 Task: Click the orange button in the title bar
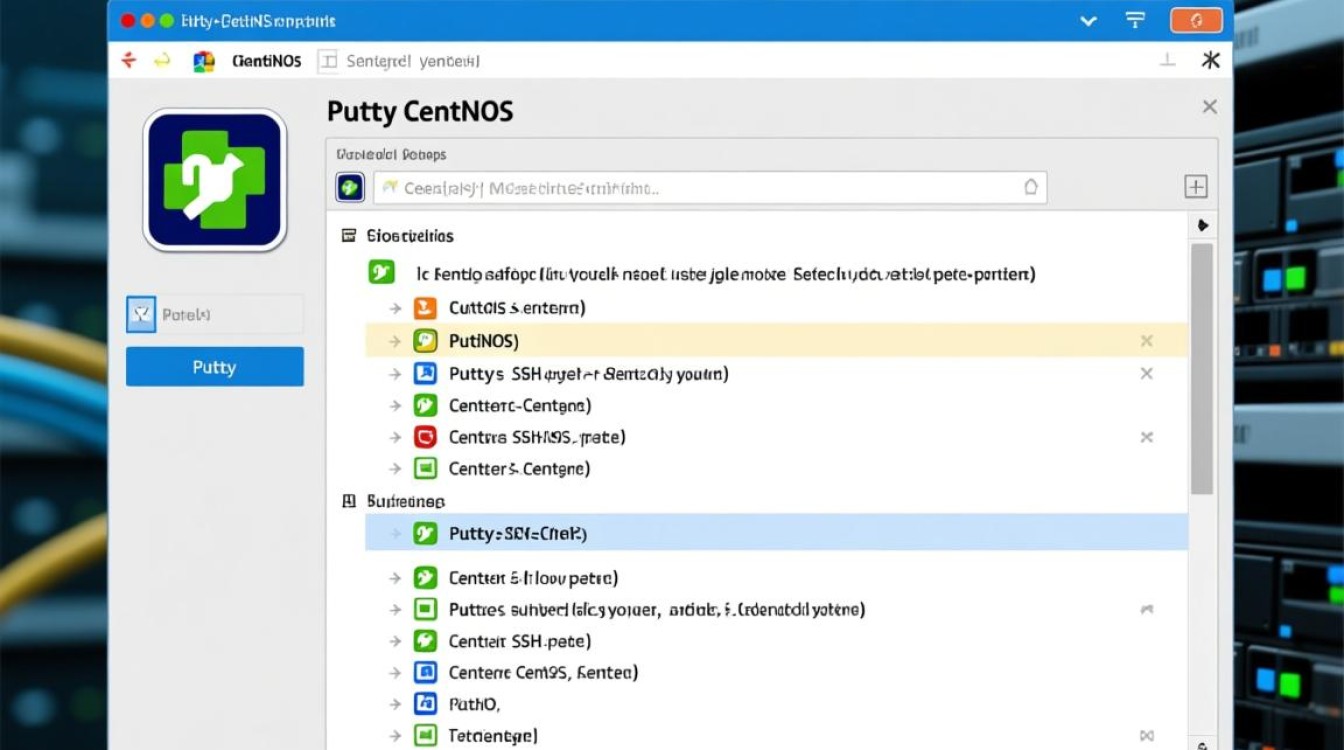pyautogui.click(x=1194, y=20)
